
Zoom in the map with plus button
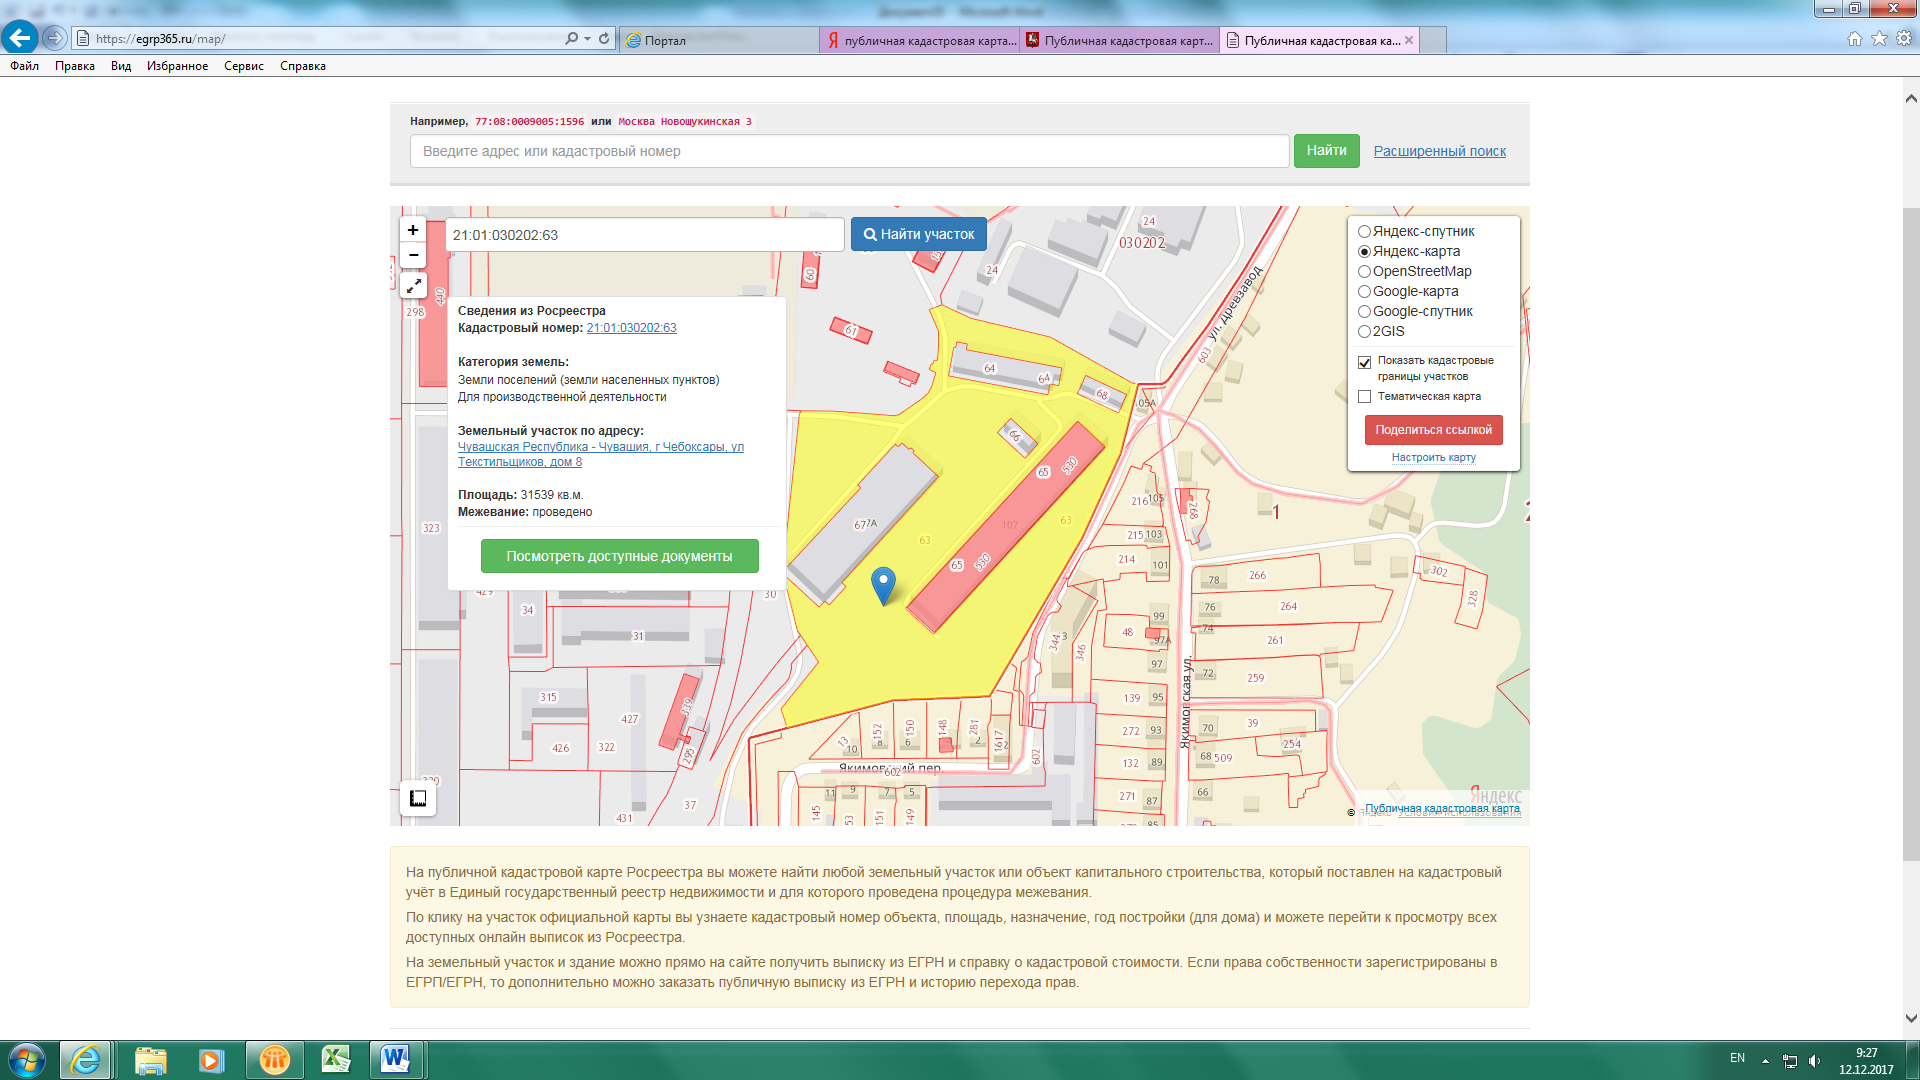413,230
